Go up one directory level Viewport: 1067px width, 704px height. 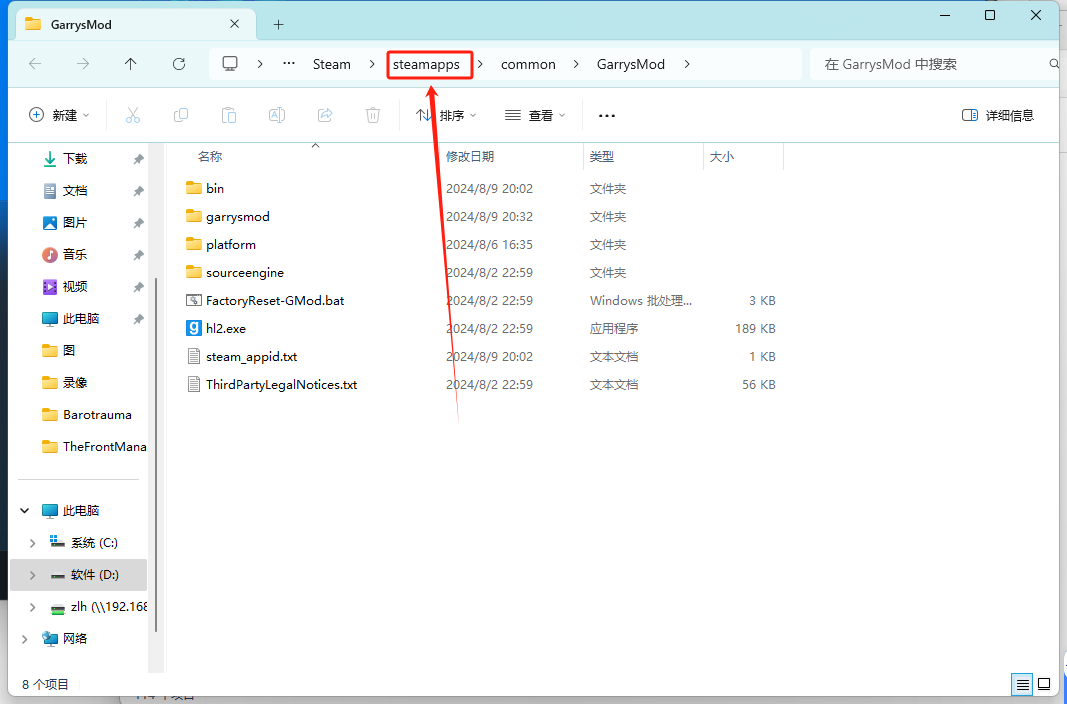(x=131, y=64)
